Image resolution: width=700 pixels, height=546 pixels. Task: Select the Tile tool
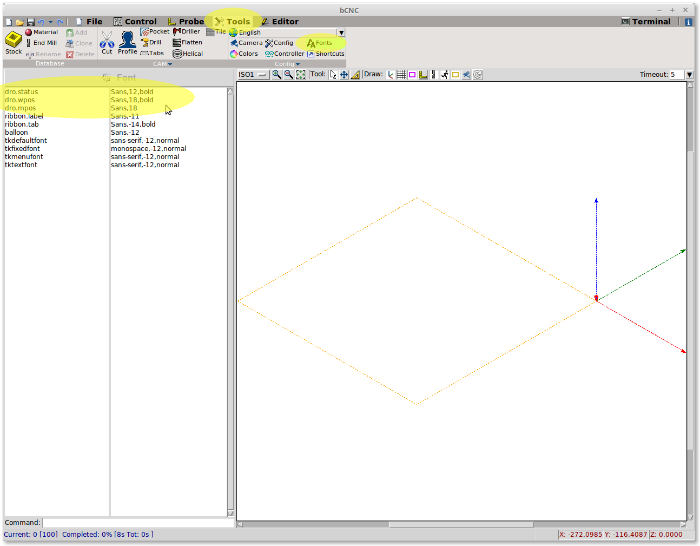point(216,32)
